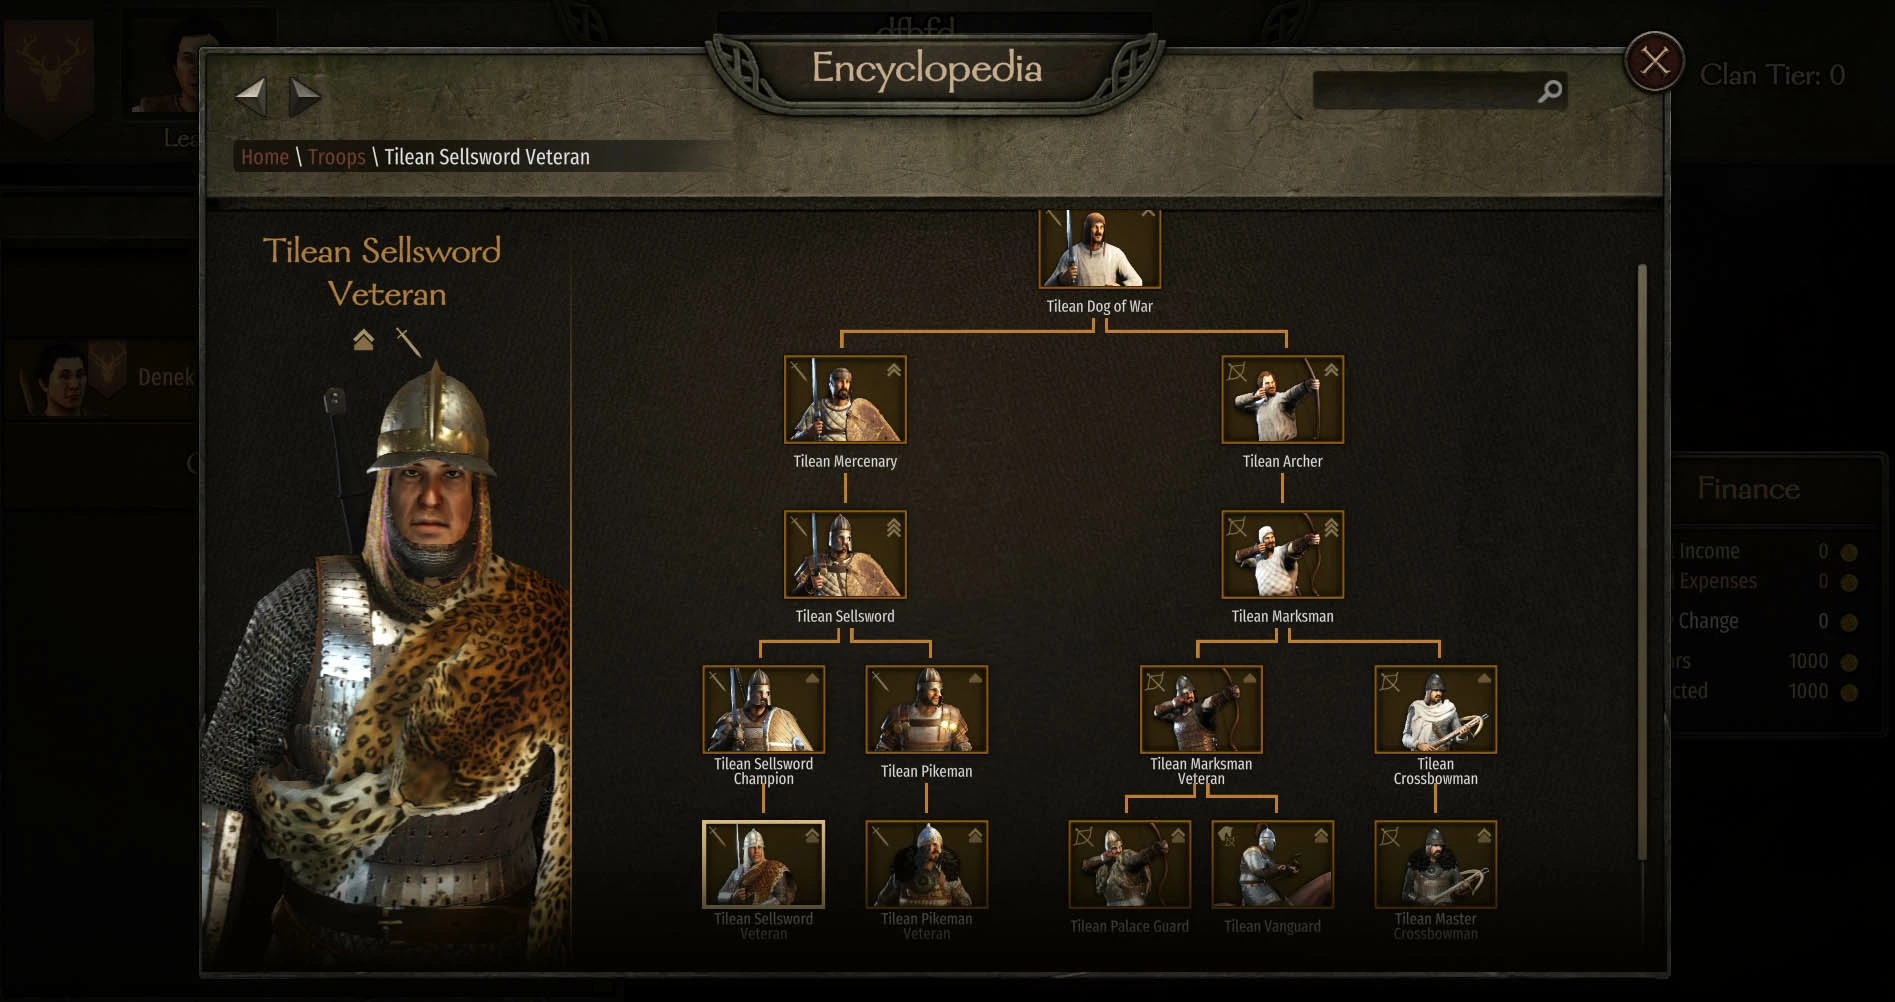Viewport: 1895px width, 1002px height.
Task: Open the Tilean Palace Guard entry
Action: 1129,864
